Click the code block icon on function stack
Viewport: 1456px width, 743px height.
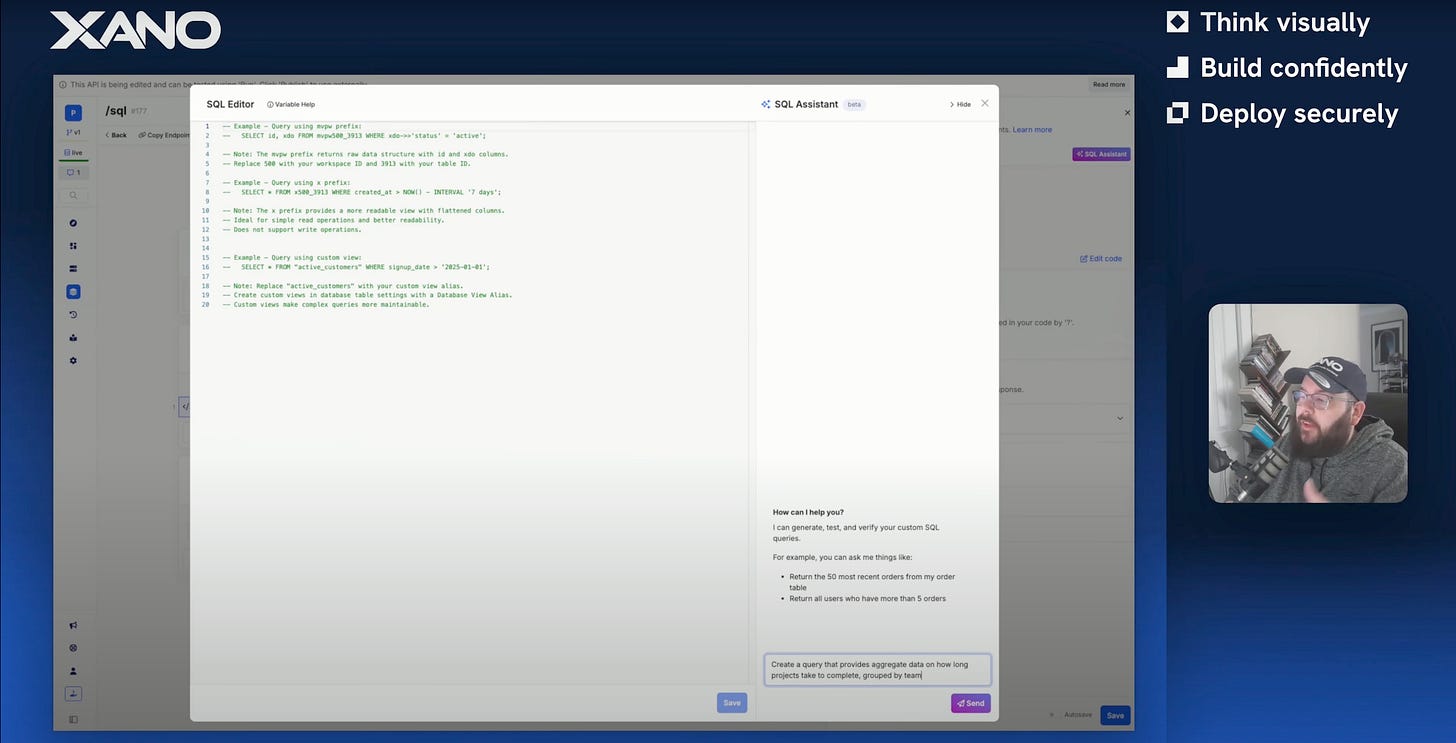pyautogui.click(x=184, y=407)
